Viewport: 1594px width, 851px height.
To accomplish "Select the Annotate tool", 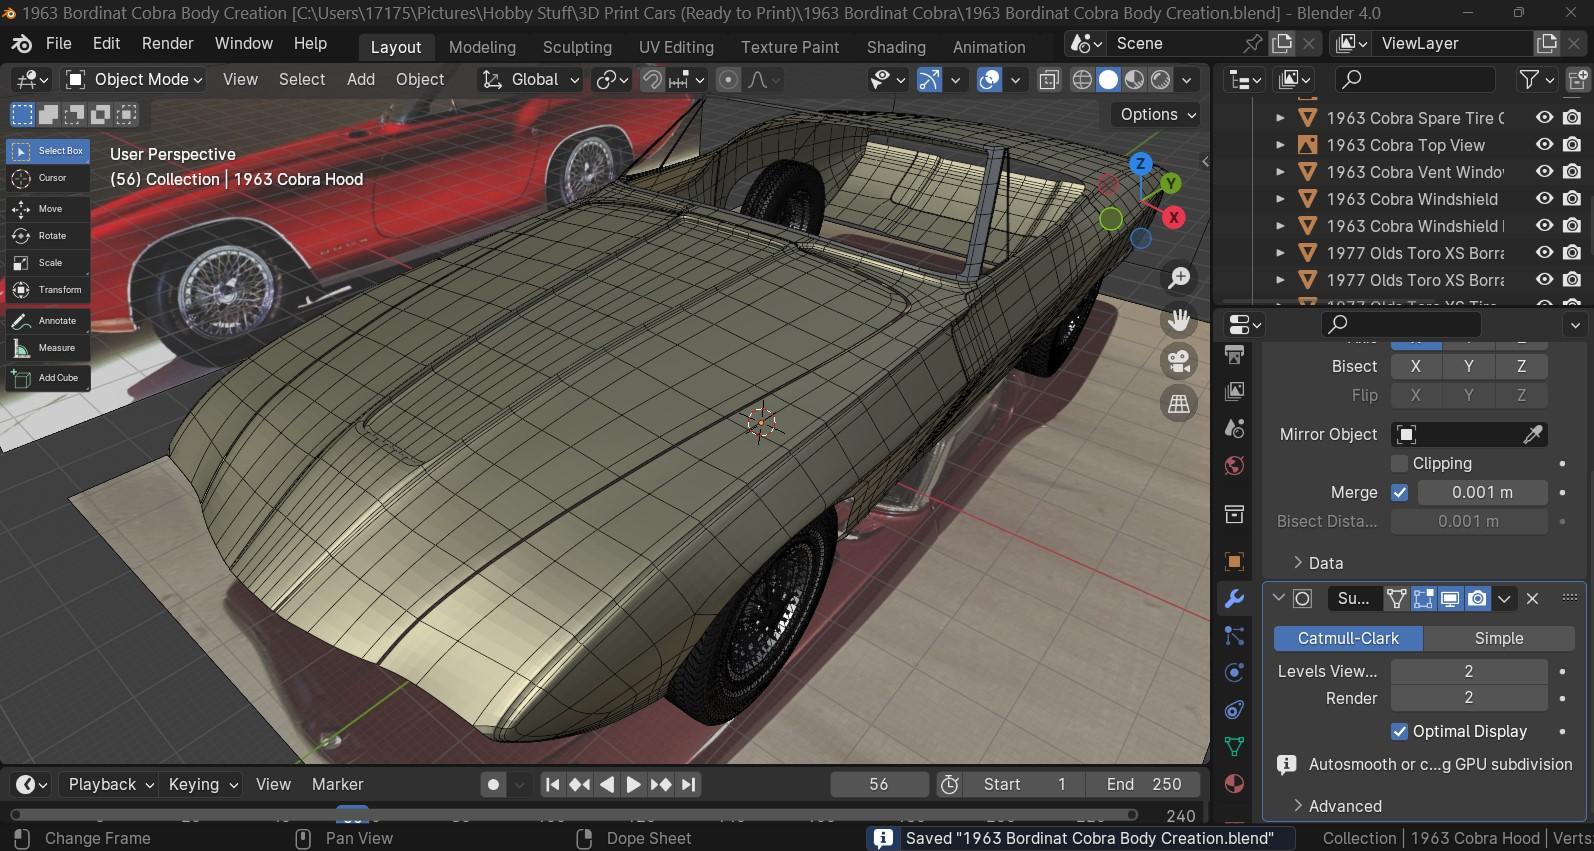I will 48,321.
